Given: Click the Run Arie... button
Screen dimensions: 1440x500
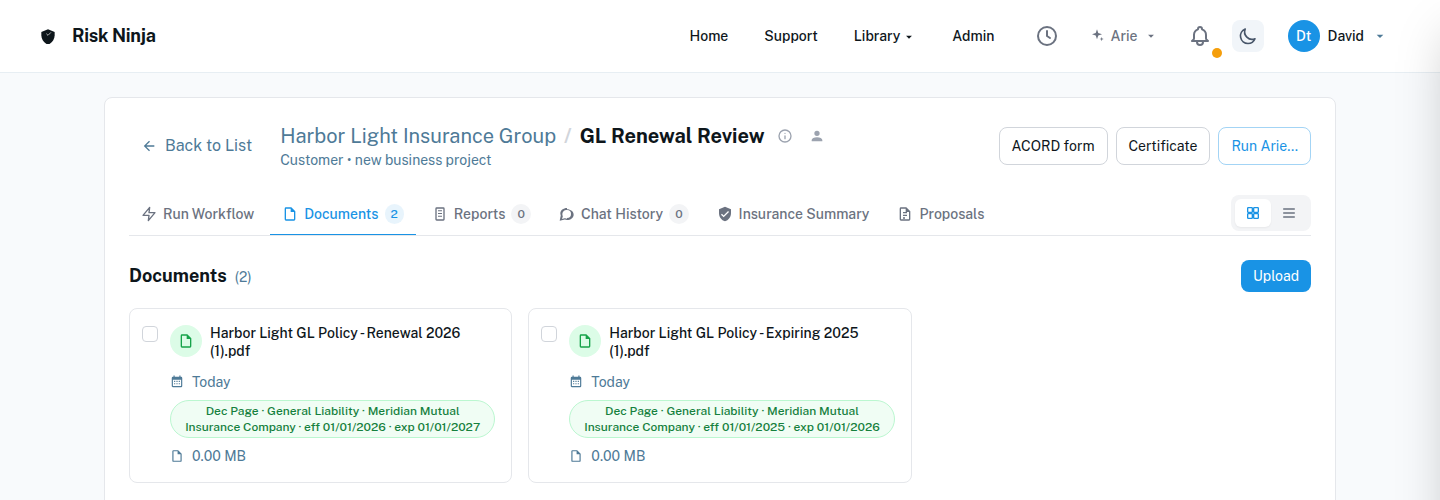Looking at the screenshot, I should pos(1264,146).
